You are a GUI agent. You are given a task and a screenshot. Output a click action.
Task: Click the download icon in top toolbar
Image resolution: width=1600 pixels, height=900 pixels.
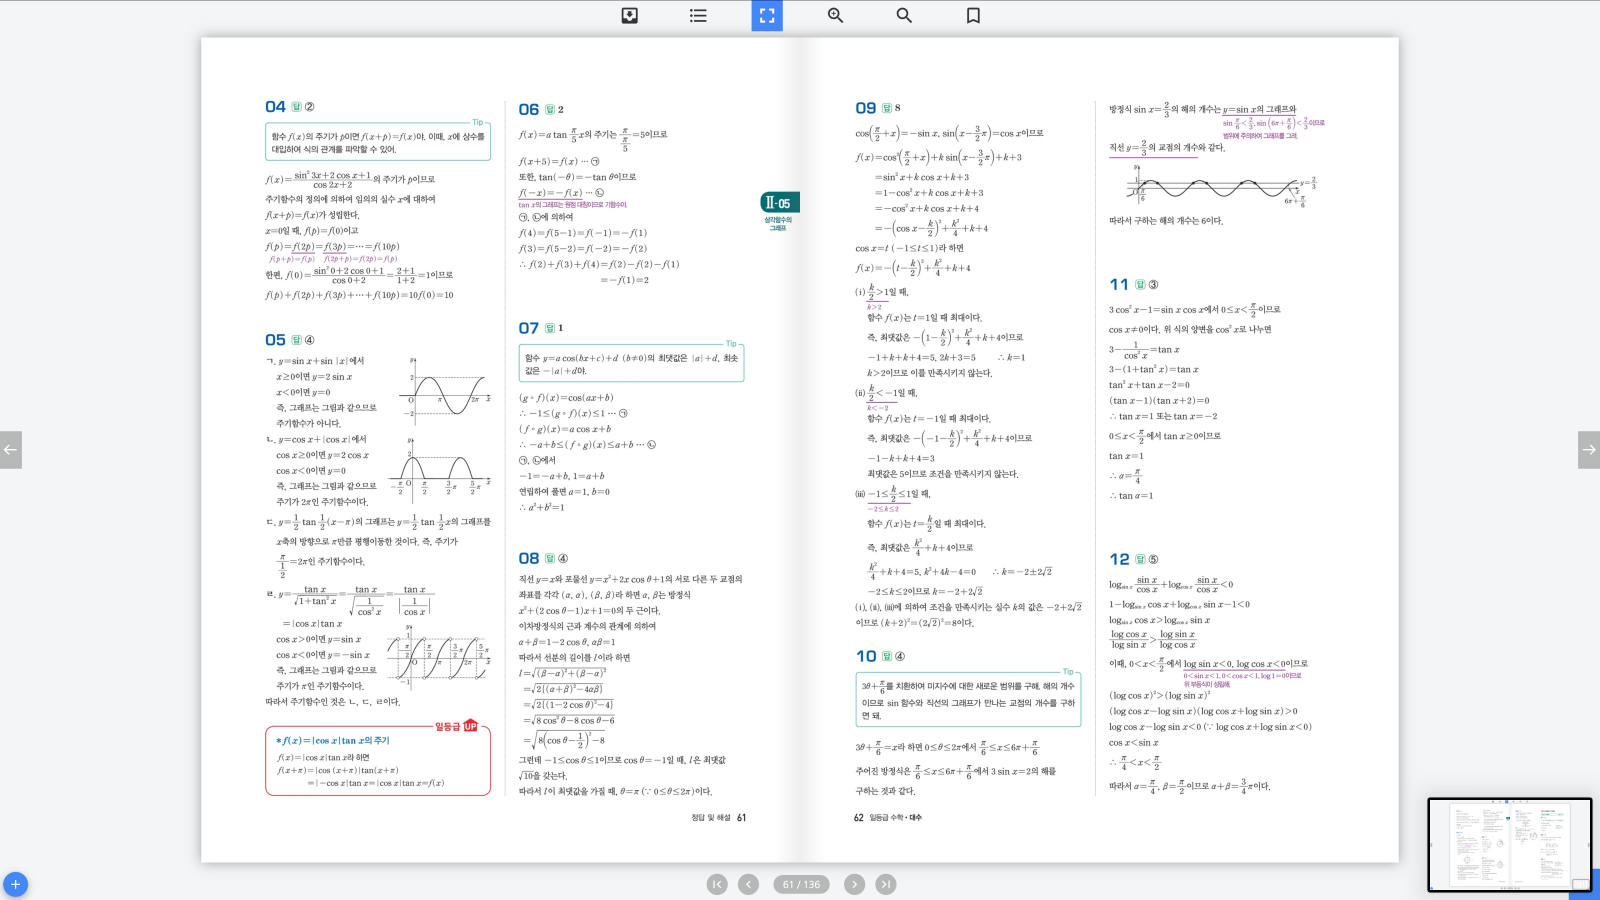click(629, 15)
